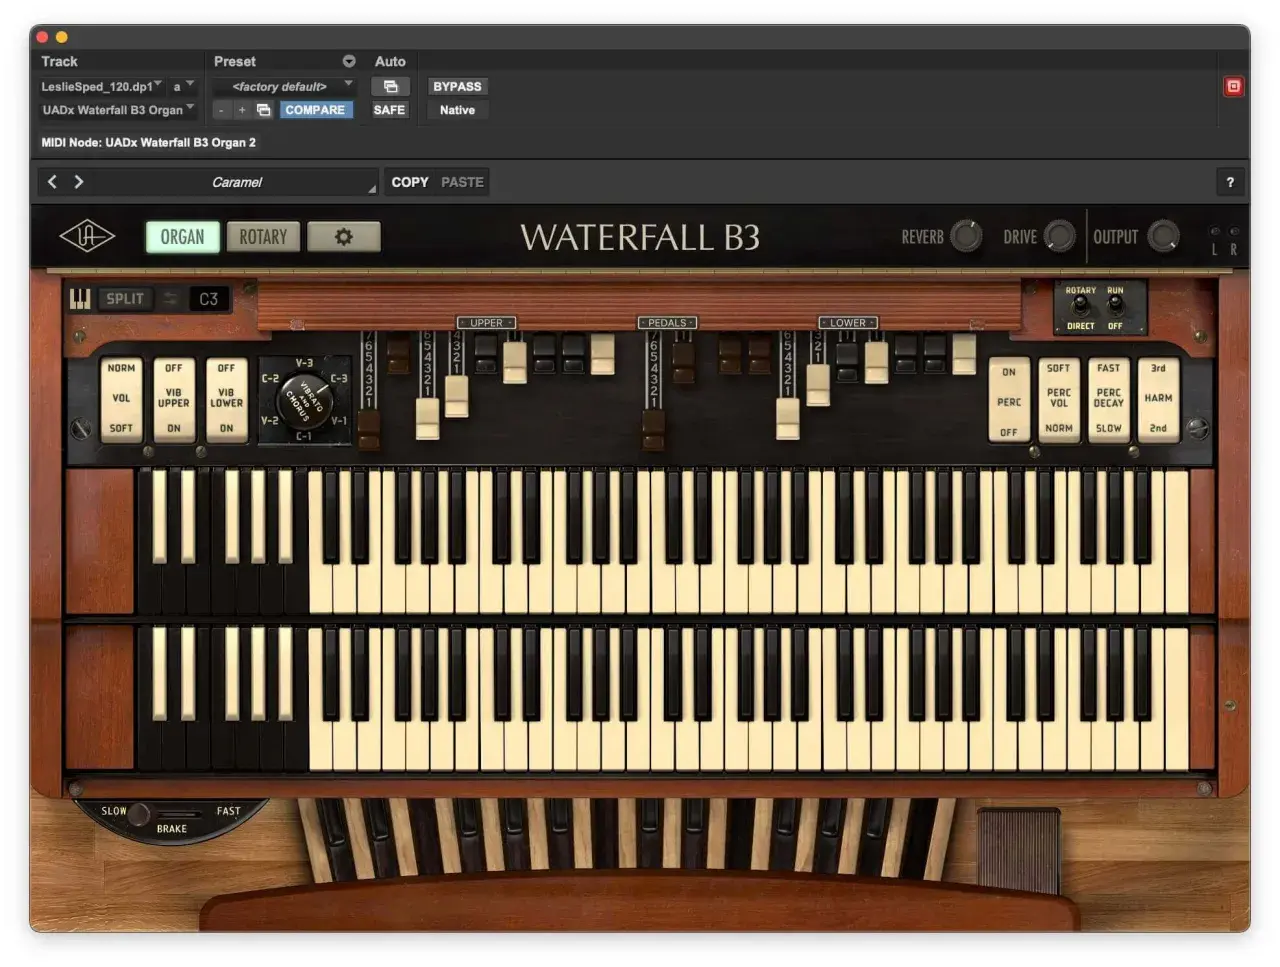Enable the SPLIT keyboard button
This screenshot has height=967, width=1280.
(125, 298)
